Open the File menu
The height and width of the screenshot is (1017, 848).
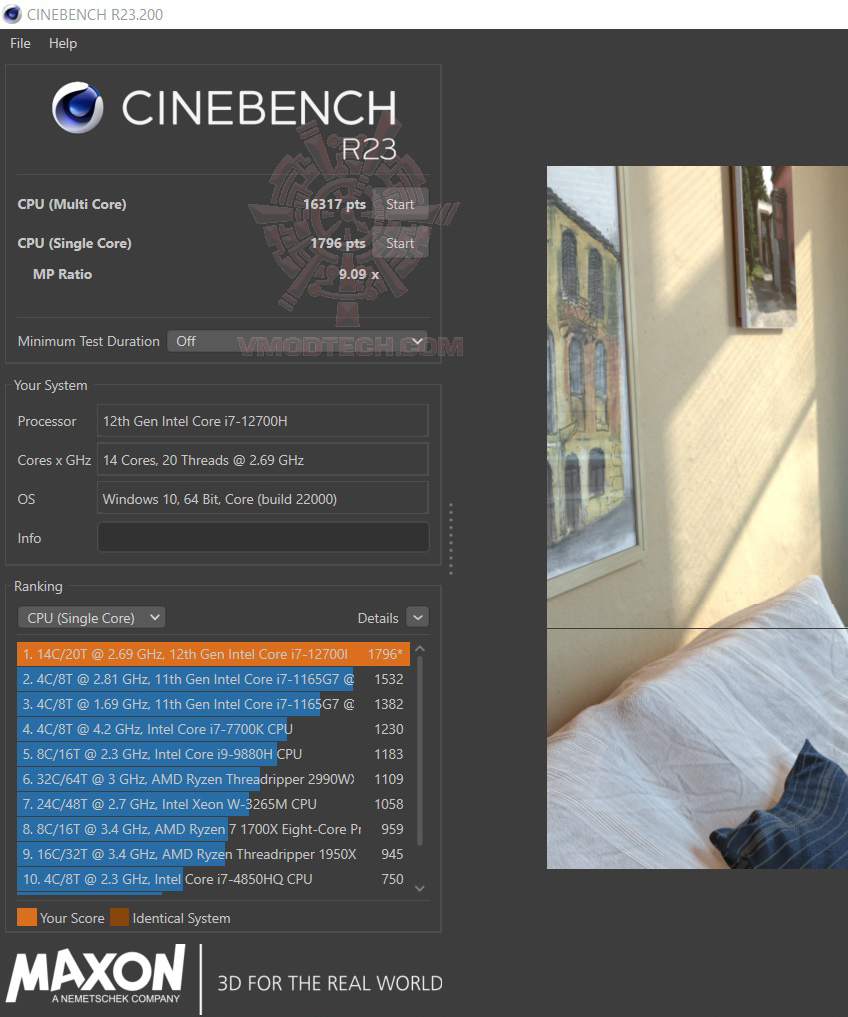19,43
